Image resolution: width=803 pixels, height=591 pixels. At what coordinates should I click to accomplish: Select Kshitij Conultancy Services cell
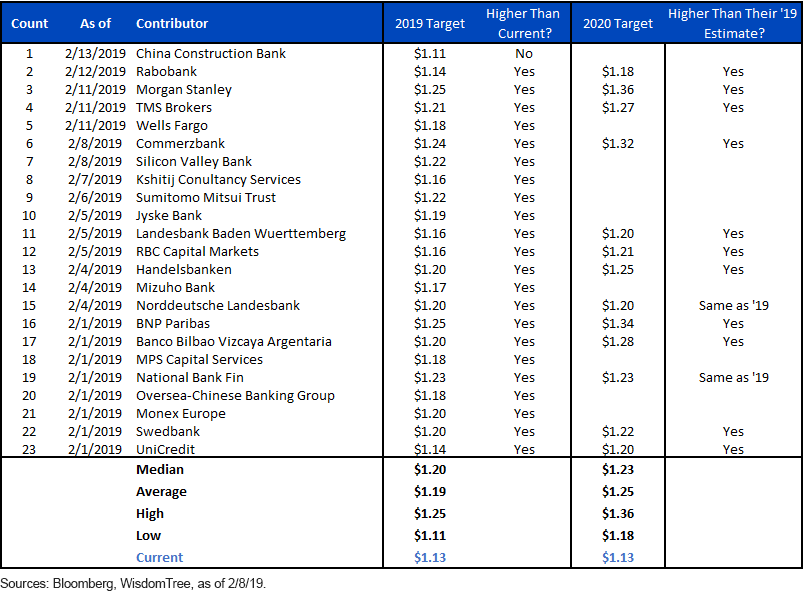coord(218,179)
